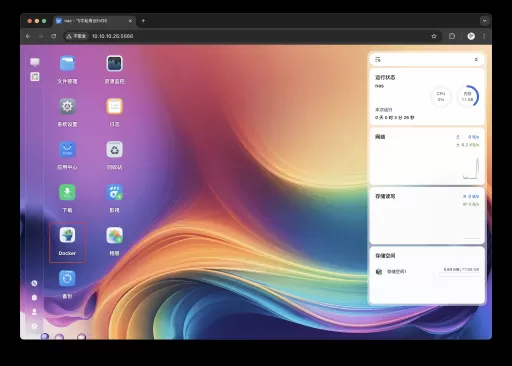Open a new browser tab with plus

point(143,21)
